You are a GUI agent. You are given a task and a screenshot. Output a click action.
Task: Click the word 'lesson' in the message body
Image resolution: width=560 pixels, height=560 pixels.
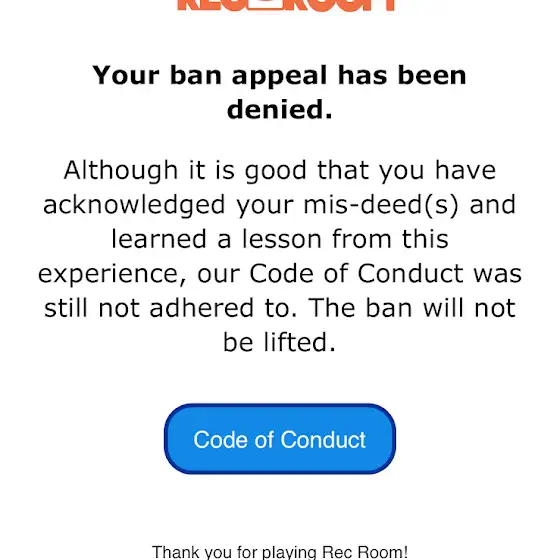pos(282,239)
